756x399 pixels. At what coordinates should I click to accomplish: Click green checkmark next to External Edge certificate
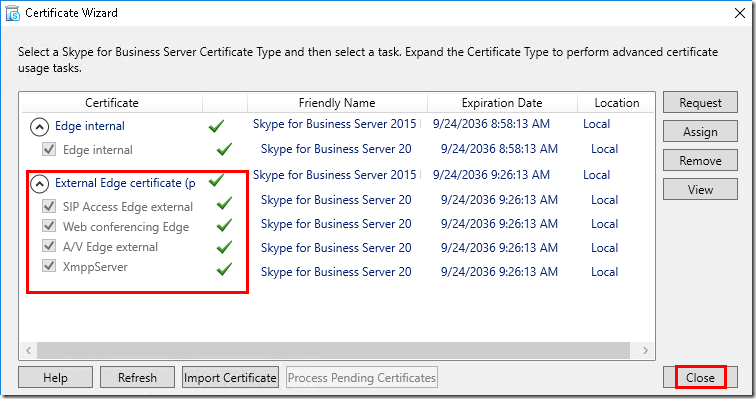click(216, 181)
